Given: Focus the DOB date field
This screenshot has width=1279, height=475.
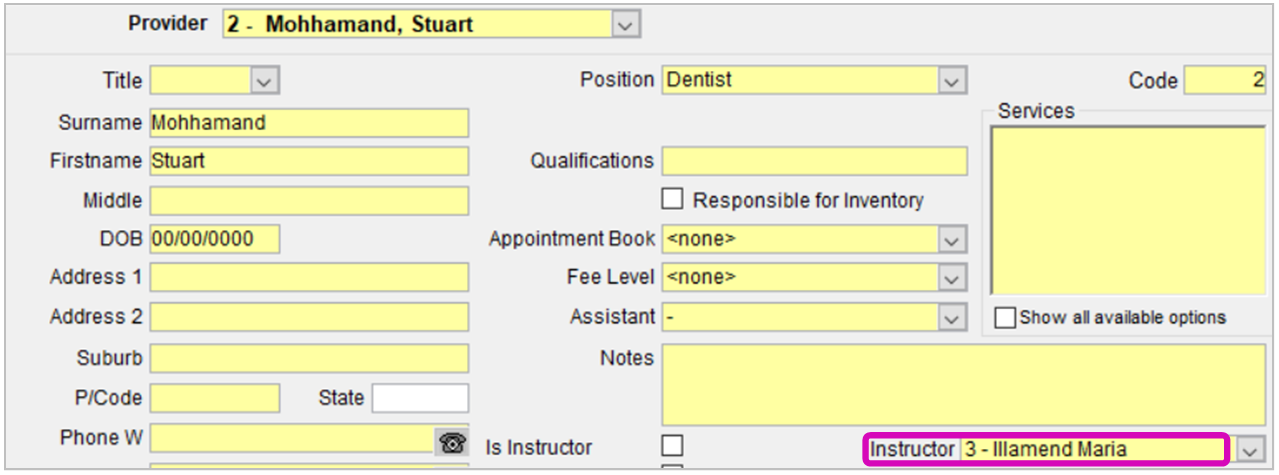Looking at the screenshot, I should [215, 239].
